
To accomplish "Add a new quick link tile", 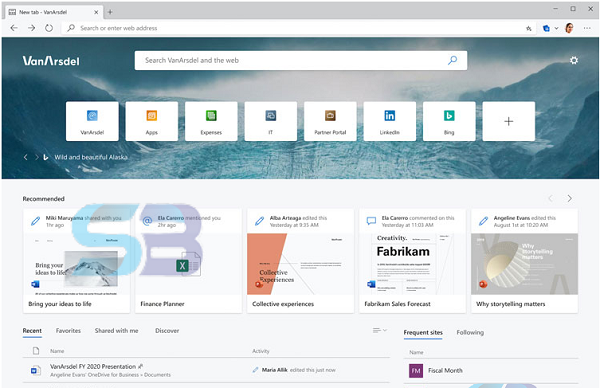I will pyautogui.click(x=509, y=121).
